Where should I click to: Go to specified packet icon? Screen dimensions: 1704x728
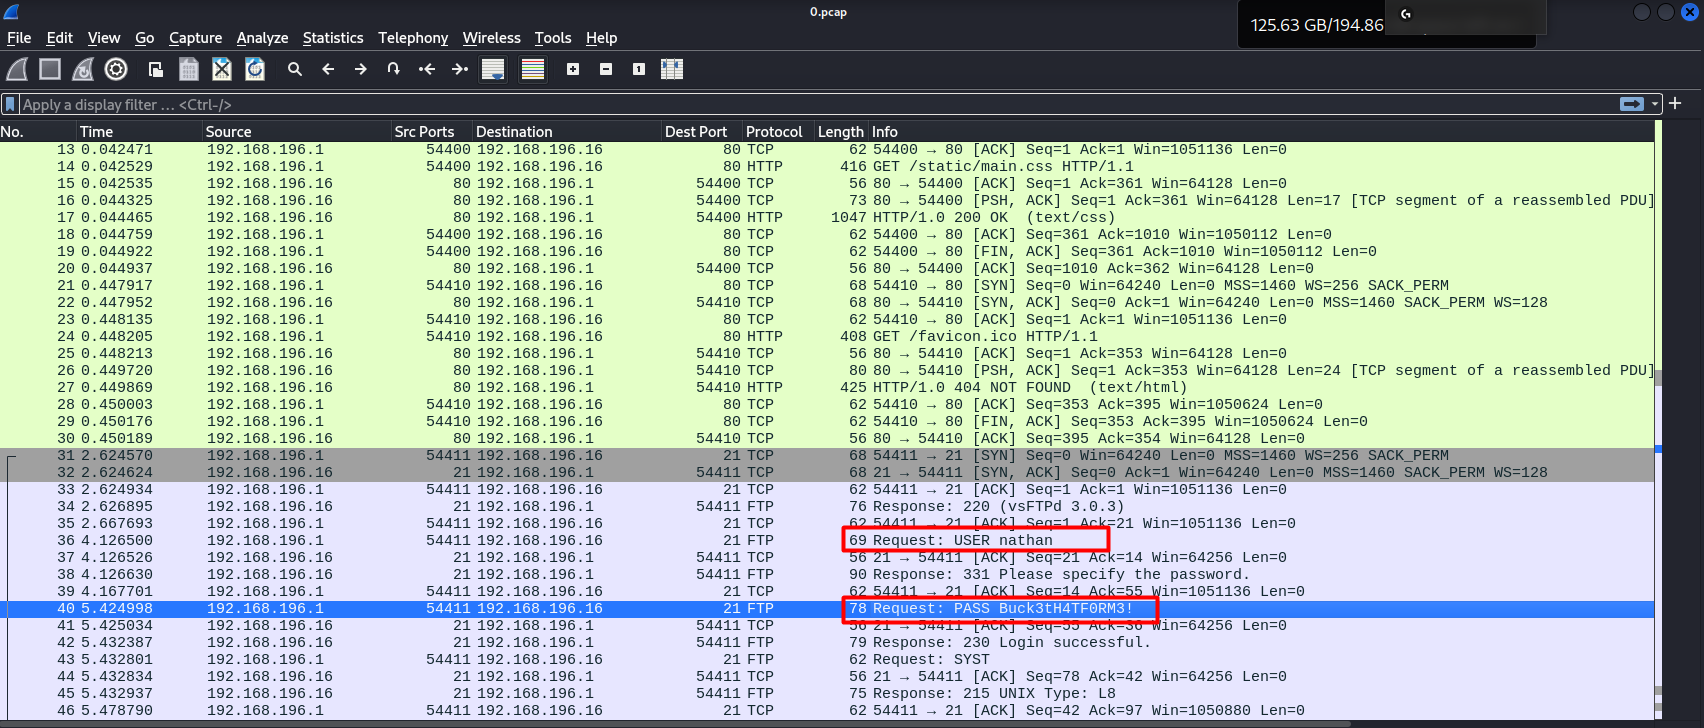click(394, 69)
